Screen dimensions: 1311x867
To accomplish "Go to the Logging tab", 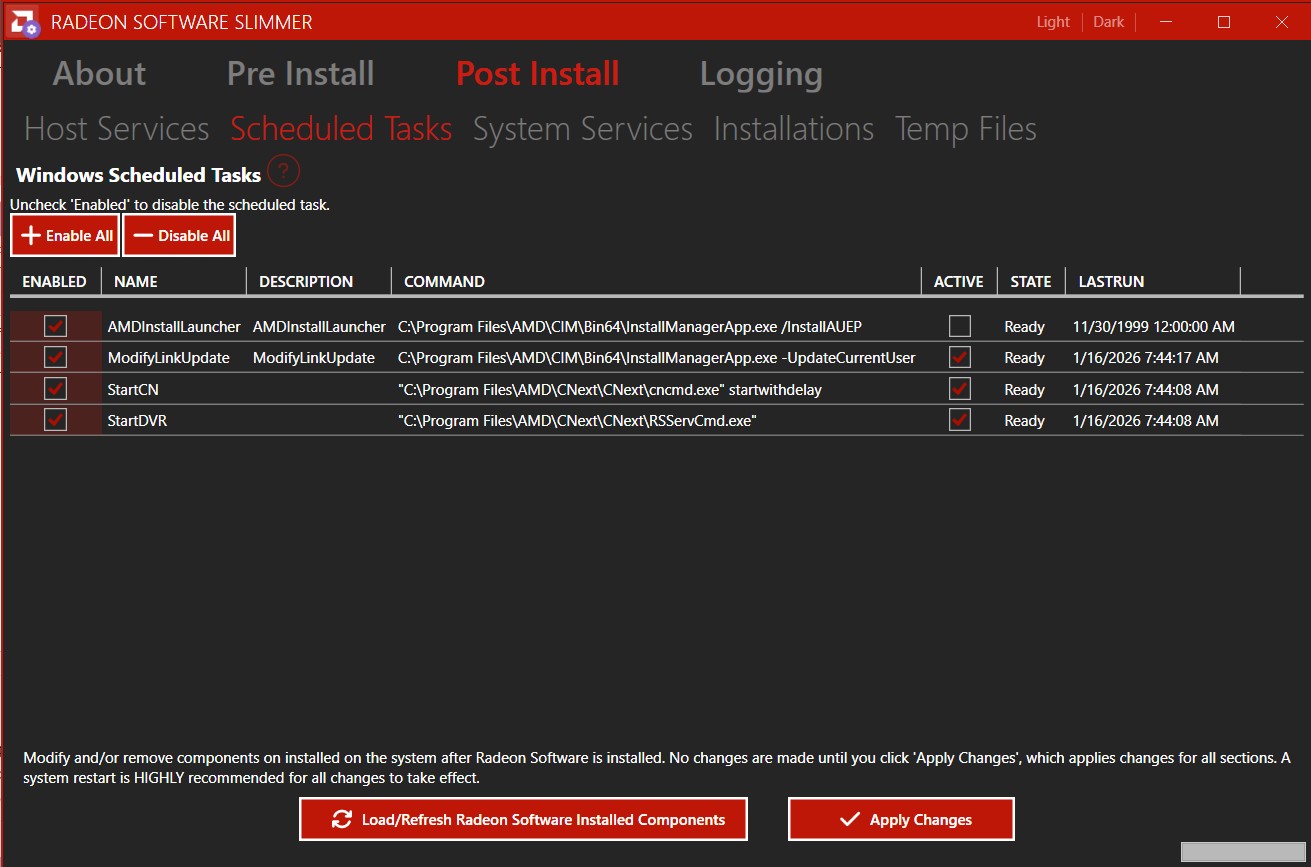I will [x=761, y=74].
